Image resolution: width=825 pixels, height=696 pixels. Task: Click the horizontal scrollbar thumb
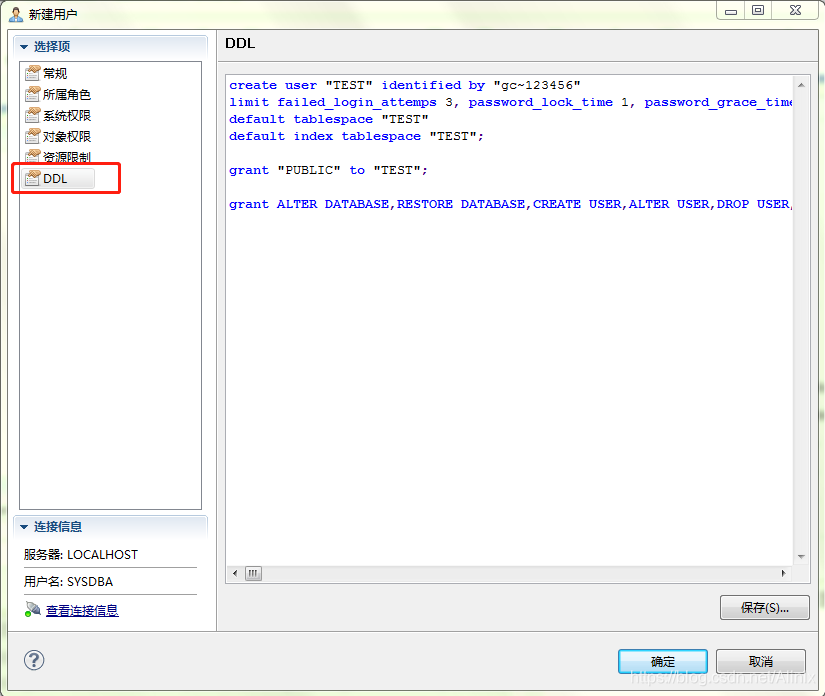253,573
